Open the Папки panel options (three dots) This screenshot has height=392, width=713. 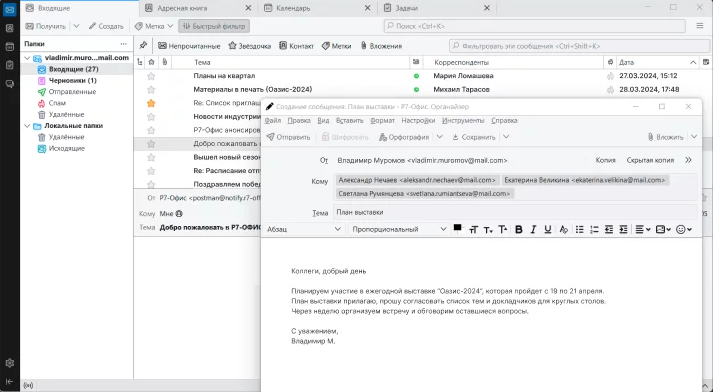pyautogui.click(x=124, y=44)
